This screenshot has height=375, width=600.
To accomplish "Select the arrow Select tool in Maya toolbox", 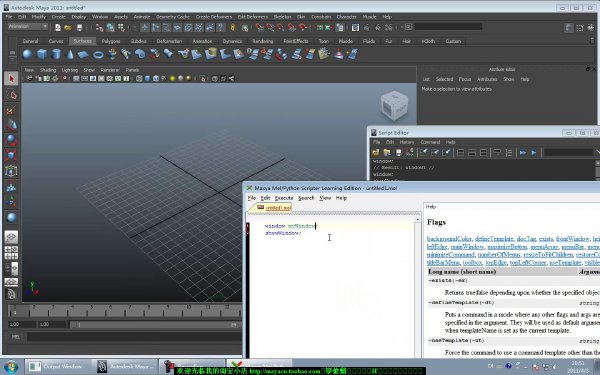I will click(11, 79).
